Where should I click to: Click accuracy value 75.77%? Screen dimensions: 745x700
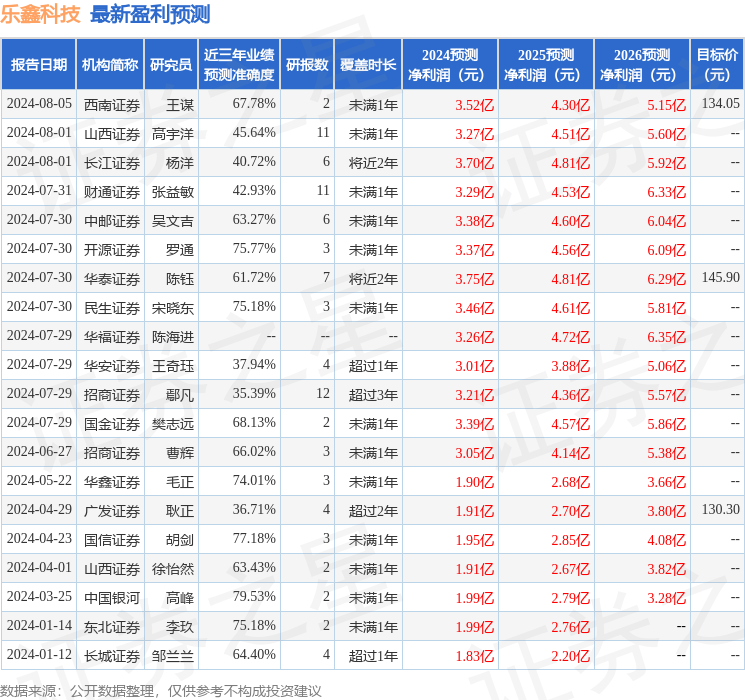pos(254,249)
